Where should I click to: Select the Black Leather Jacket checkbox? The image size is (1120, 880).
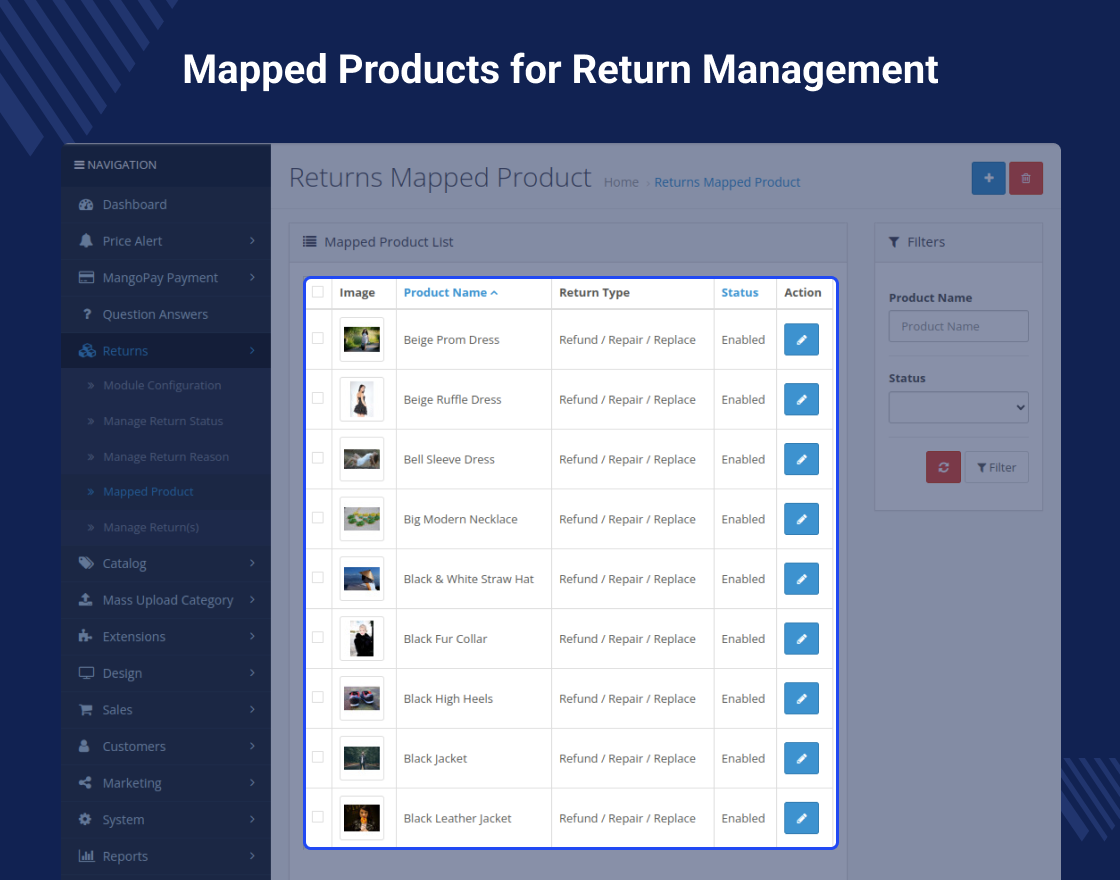pyautogui.click(x=318, y=816)
